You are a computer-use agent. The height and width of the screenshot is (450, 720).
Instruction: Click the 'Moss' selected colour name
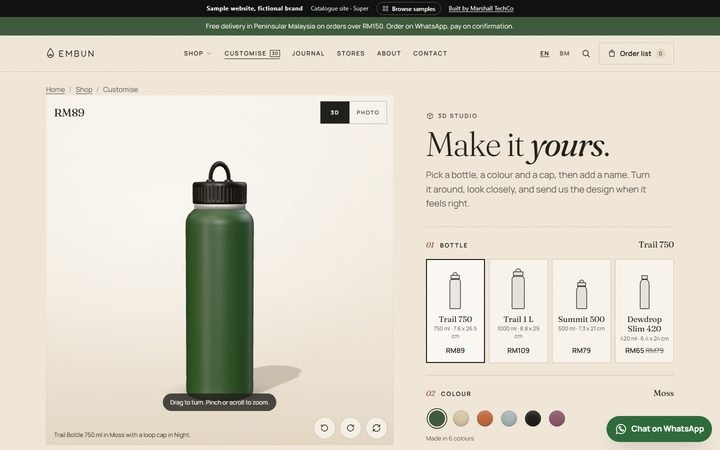point(664,393)
